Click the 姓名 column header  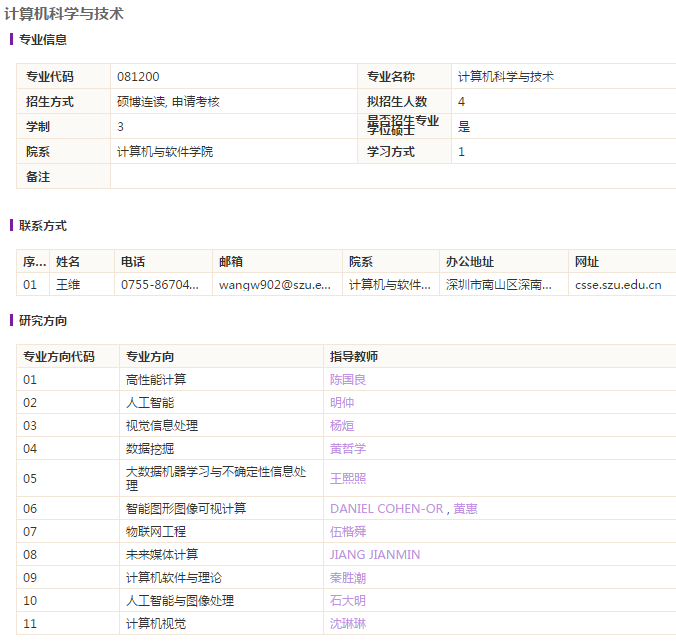(68, 262)
